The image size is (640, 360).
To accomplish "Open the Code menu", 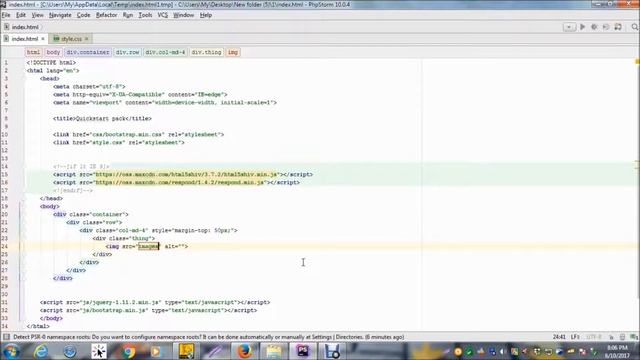I will 84,15.
